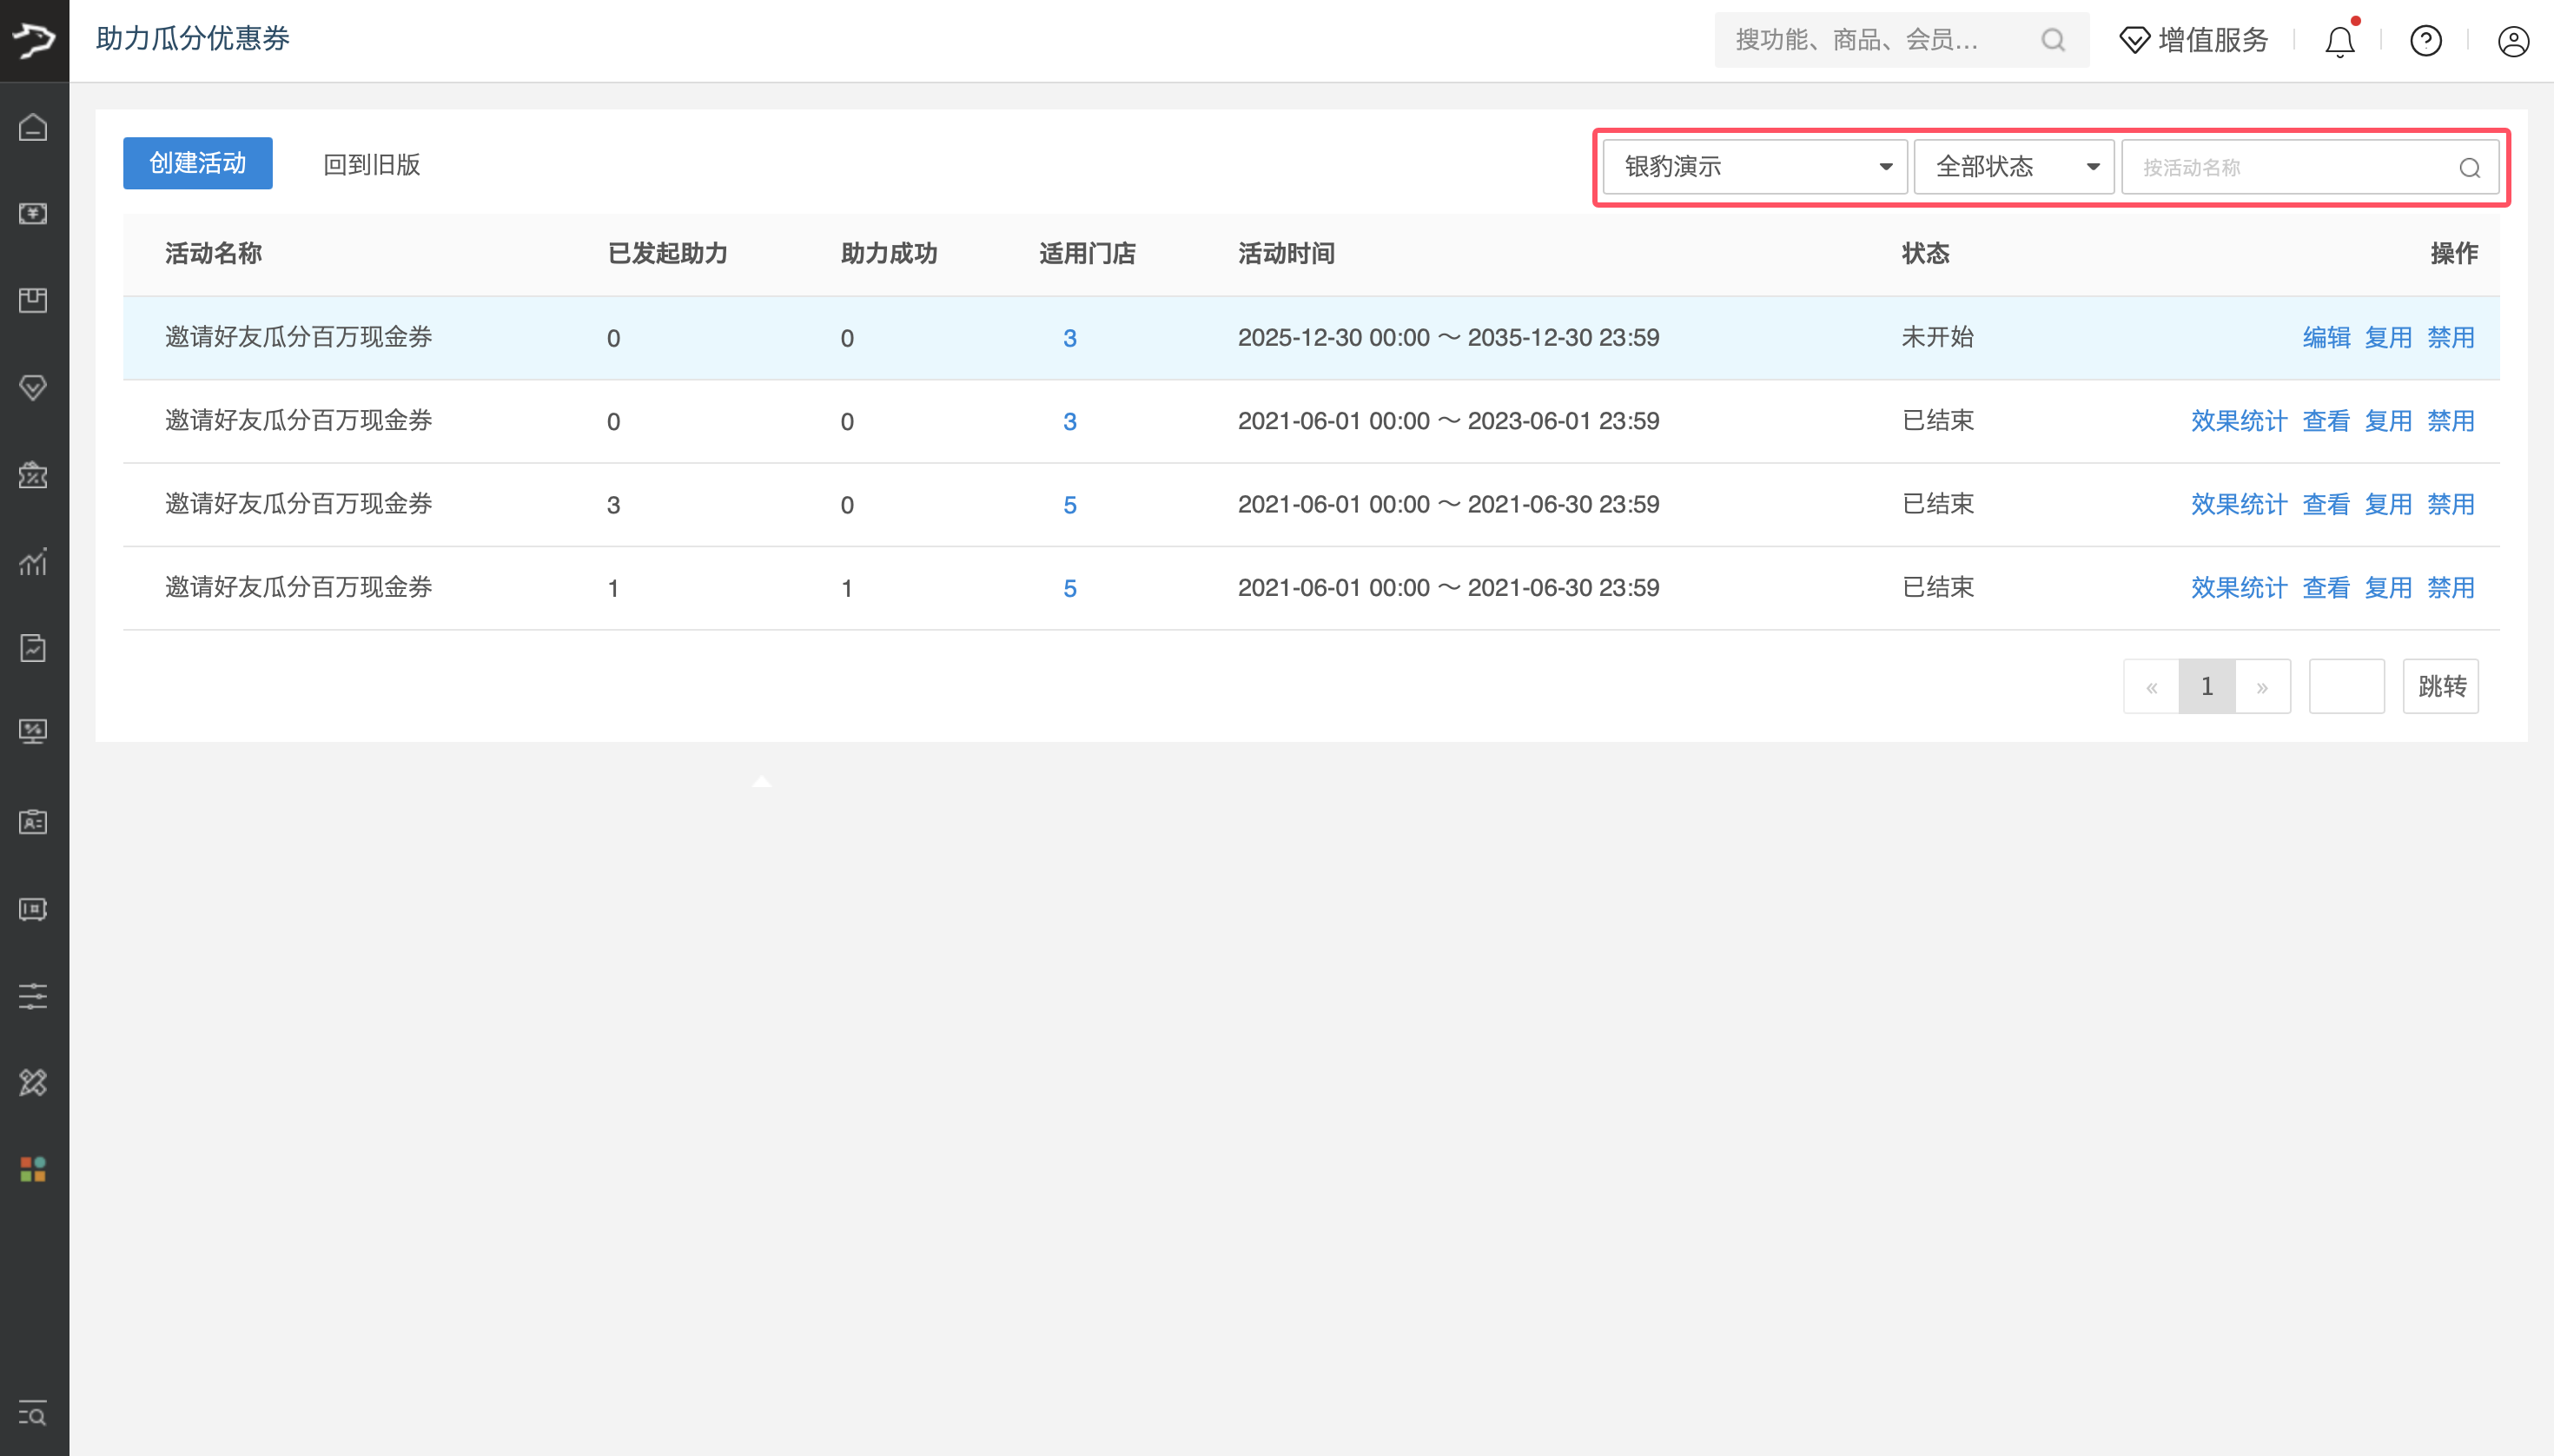The width and height of the screenshot is (2554, 1456).
Task: Click the home icon in sidebar
Action: click(x=33, y=127)
